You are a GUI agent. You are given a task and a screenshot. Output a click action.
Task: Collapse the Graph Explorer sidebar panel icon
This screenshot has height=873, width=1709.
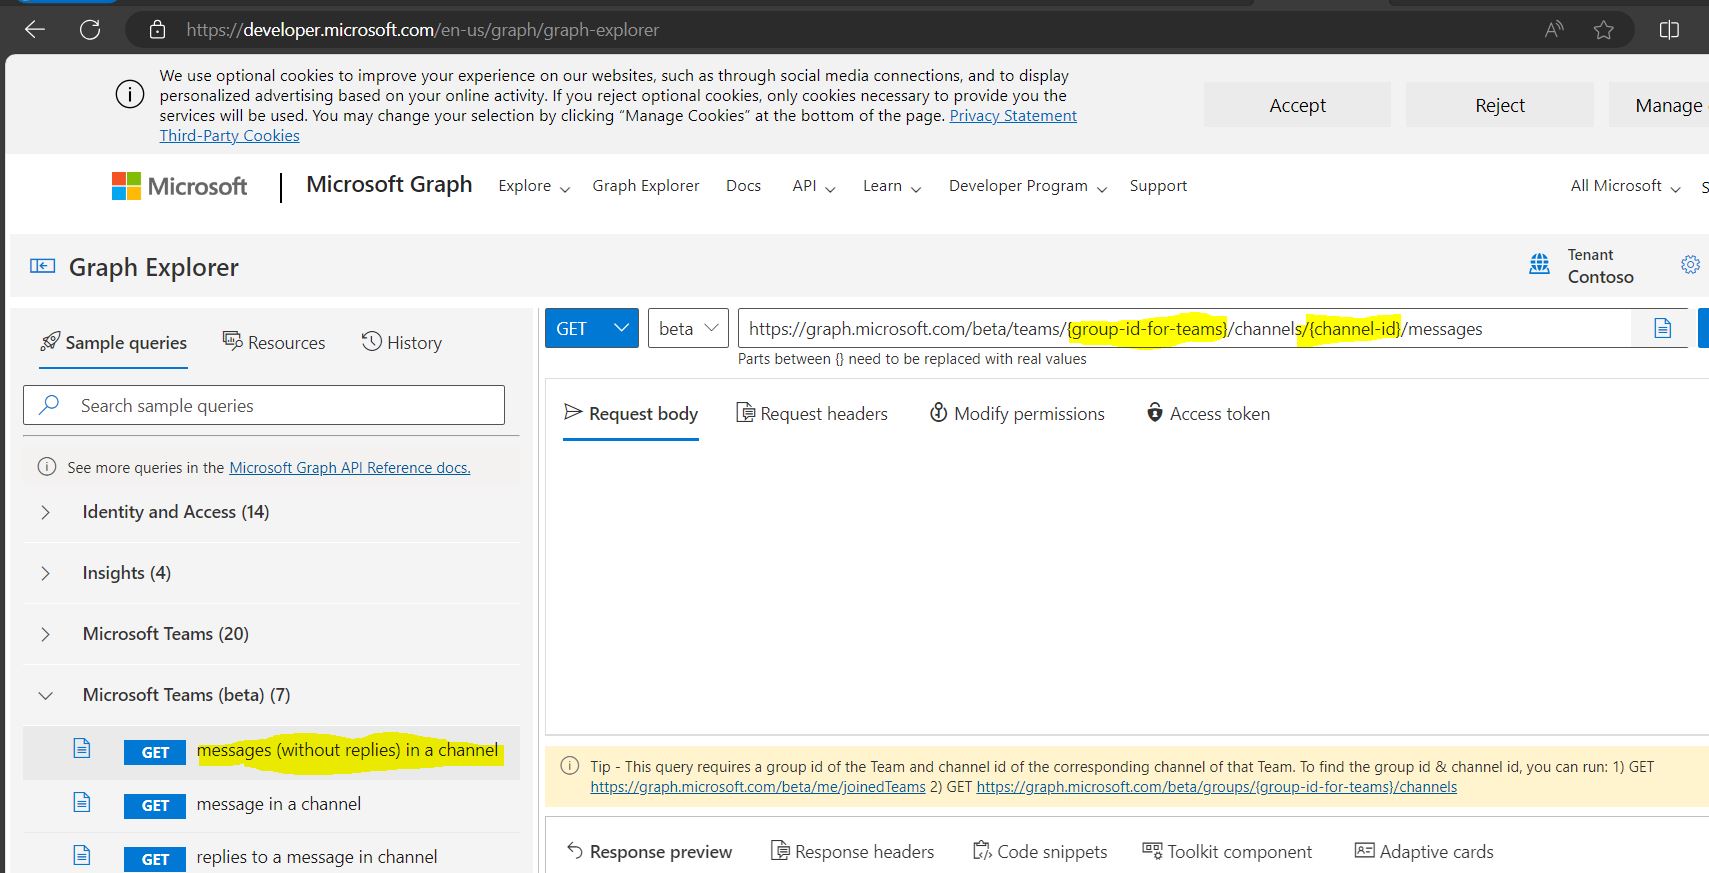coord(42,266)
